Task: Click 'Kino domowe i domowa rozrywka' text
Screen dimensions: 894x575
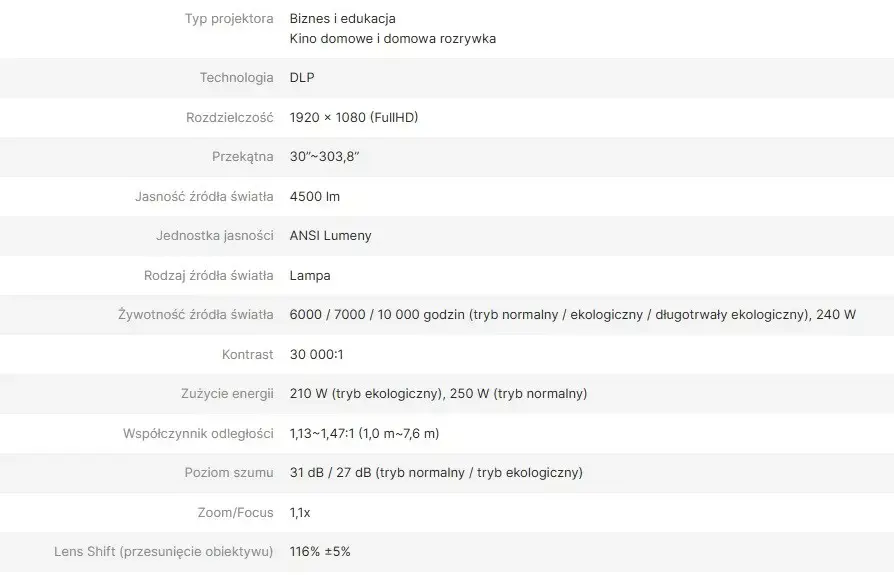Action: pos(392,39)
